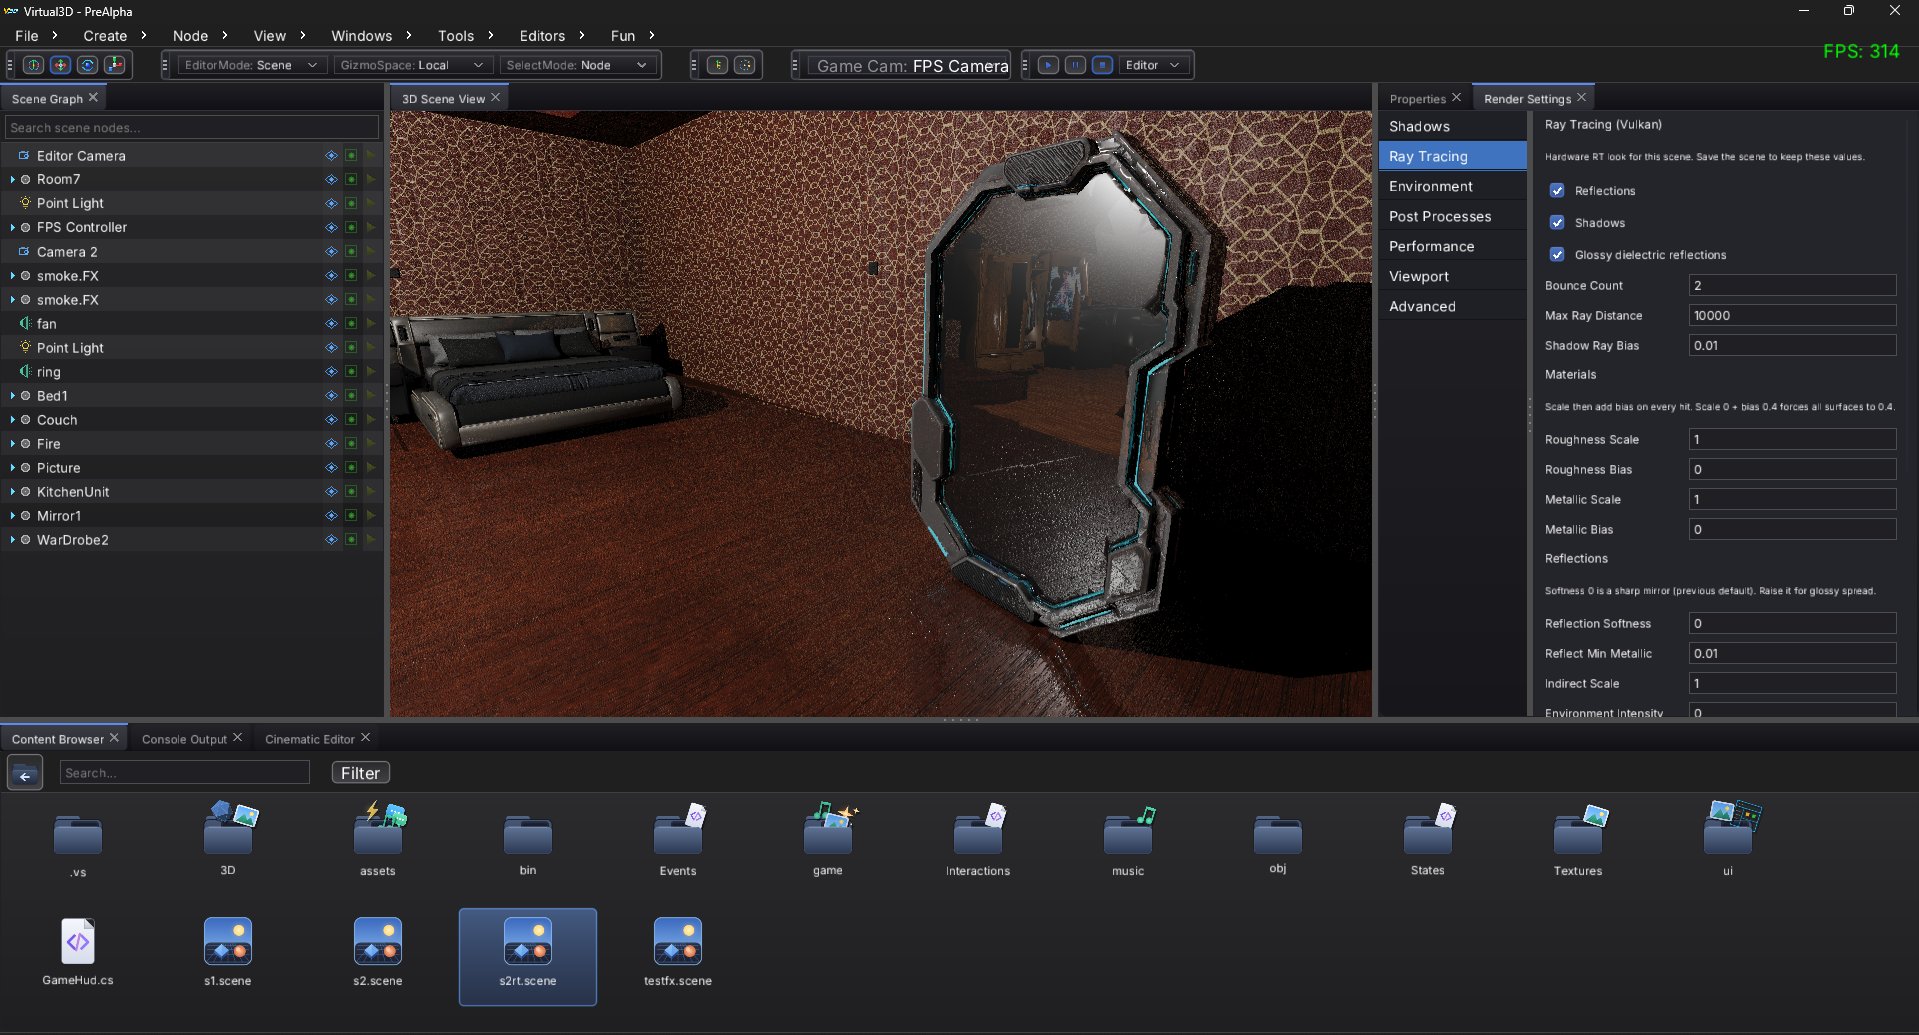Open the Environment render settings section
The image size is (1919, 1035).
click(x=1453, y=187)
